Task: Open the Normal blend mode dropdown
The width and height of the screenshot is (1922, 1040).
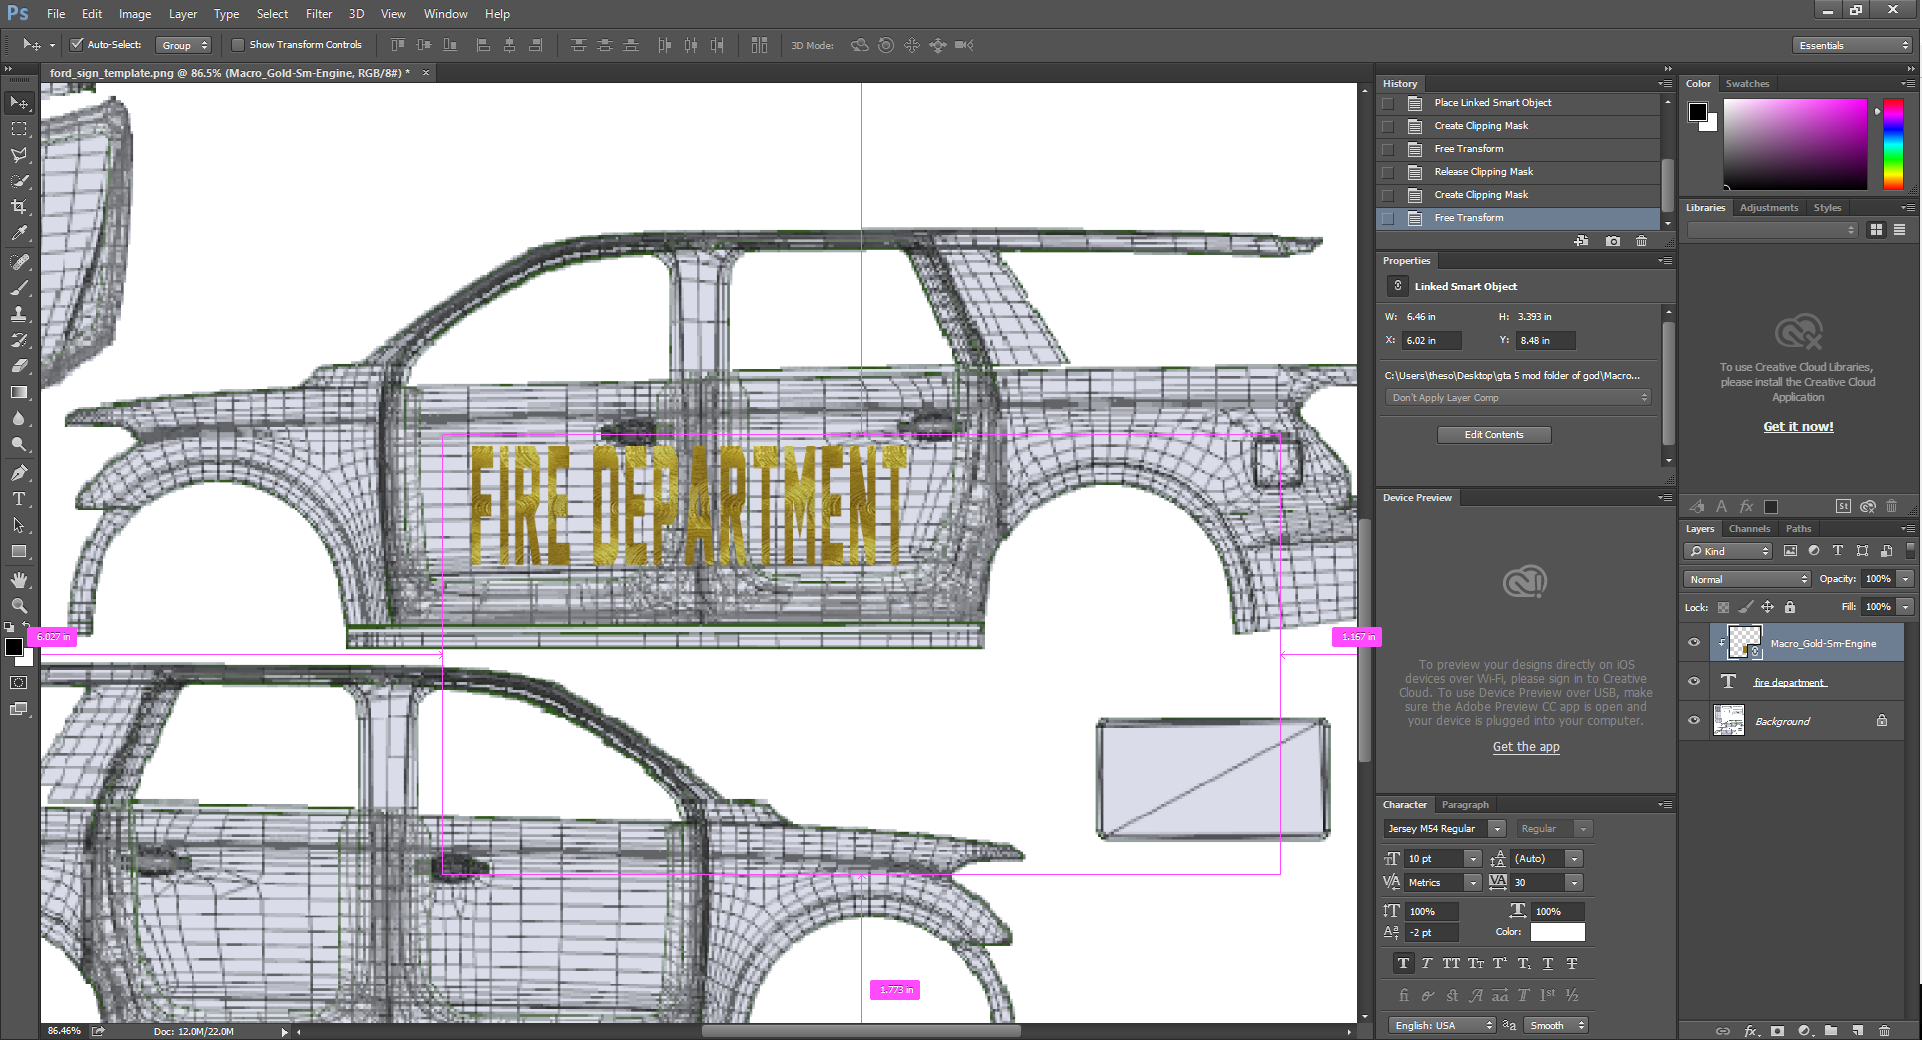Action: [x=1748, y=579]
